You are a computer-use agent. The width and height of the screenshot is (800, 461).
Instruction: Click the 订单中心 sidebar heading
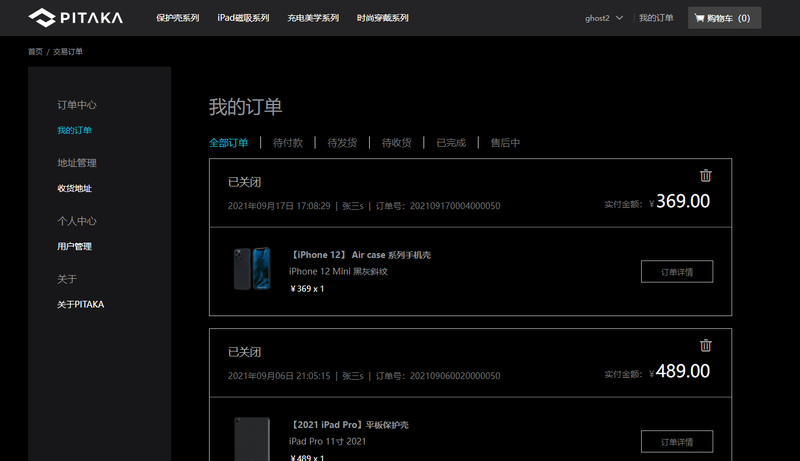point(77,105)
